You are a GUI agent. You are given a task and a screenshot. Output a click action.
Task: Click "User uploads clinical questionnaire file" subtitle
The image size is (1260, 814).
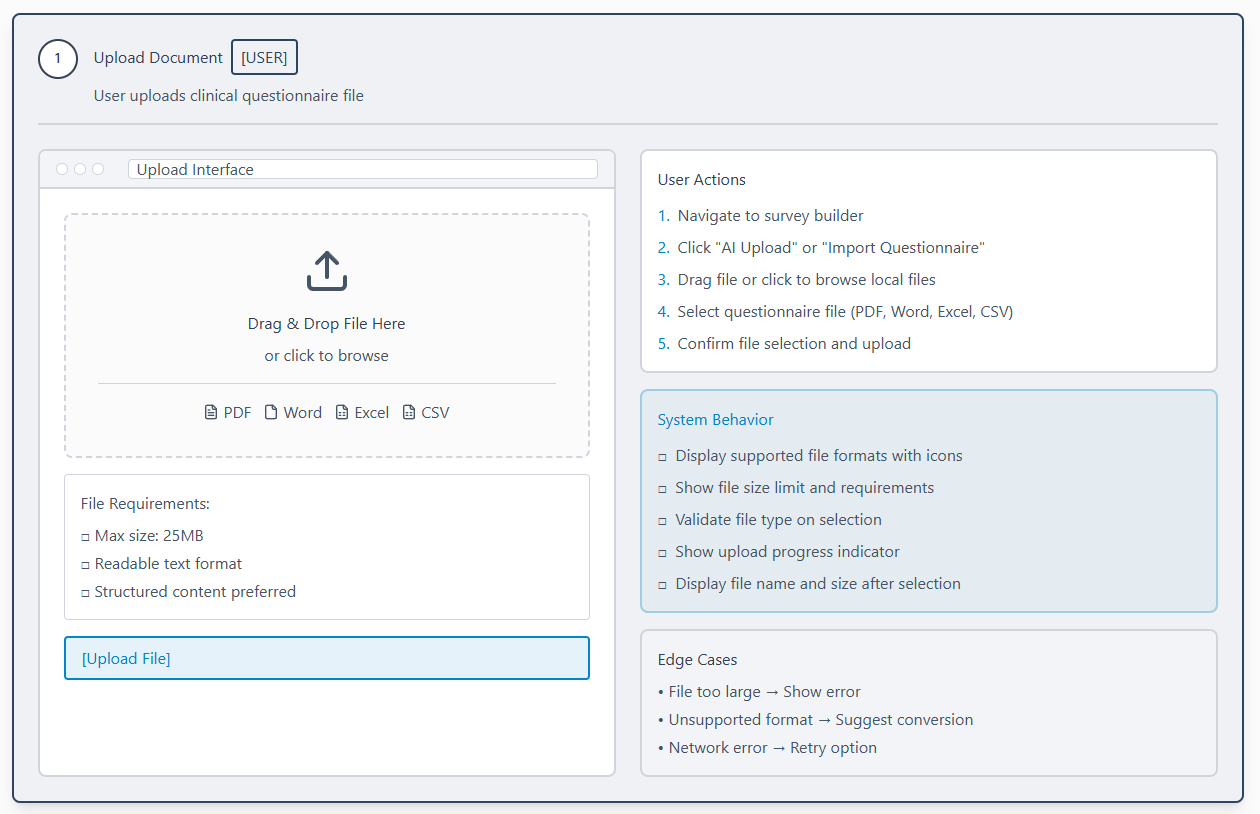(x=229, y=96)
